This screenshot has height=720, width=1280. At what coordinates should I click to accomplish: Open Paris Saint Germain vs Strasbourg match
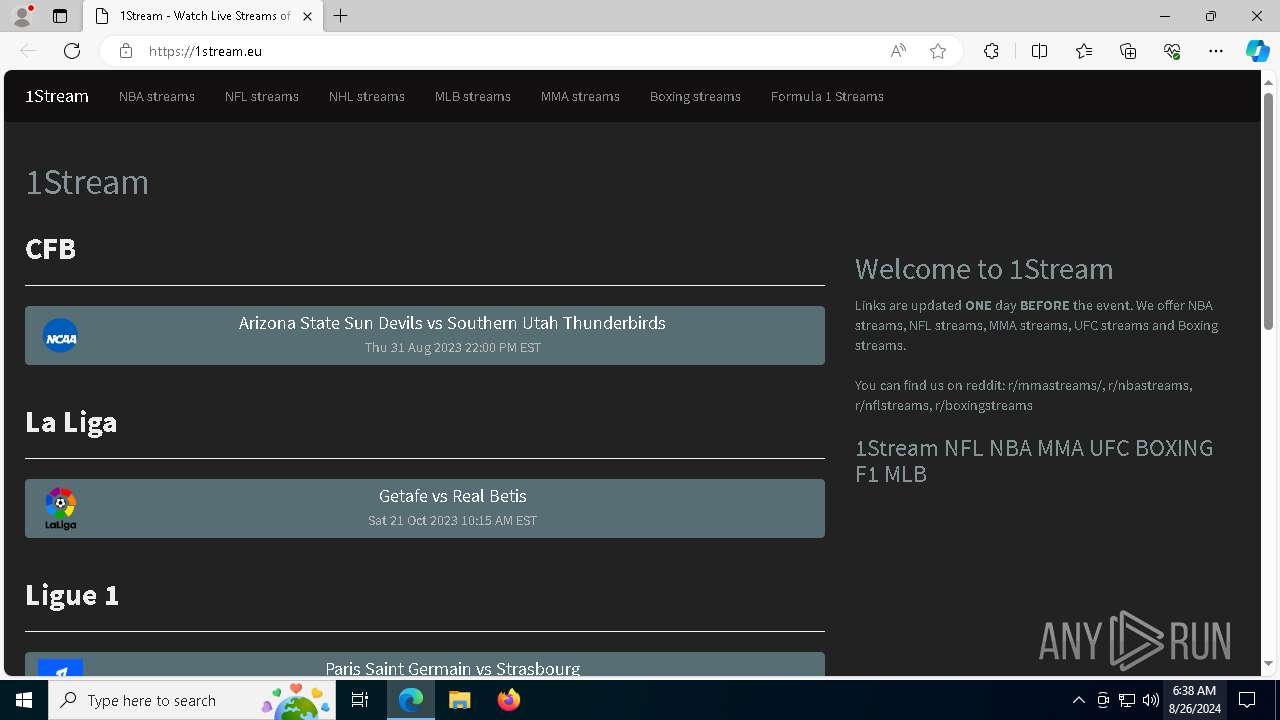pos(425,664)
